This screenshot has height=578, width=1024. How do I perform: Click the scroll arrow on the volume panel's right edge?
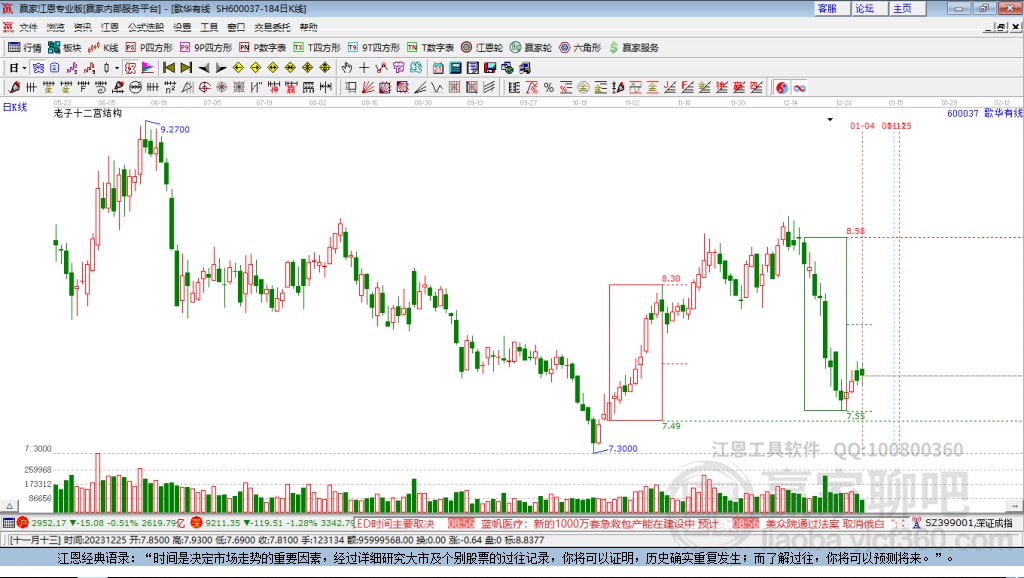click(x=1015, y=506)
